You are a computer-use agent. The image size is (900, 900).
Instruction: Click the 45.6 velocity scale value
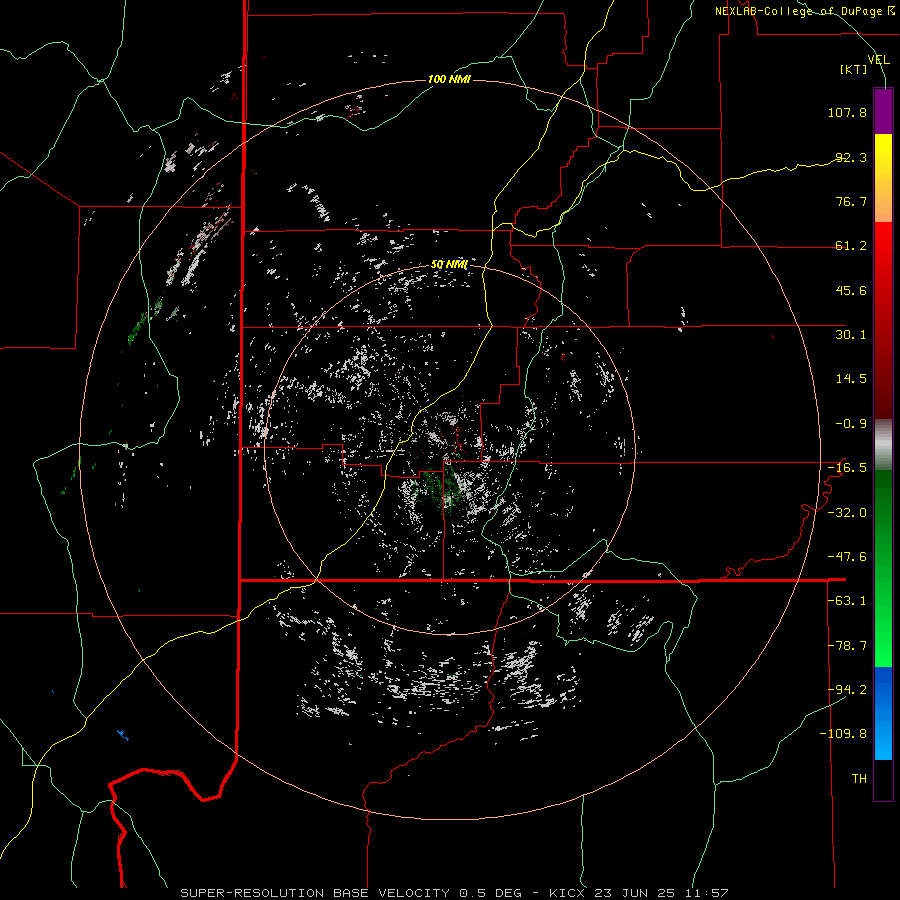[851, 290]
